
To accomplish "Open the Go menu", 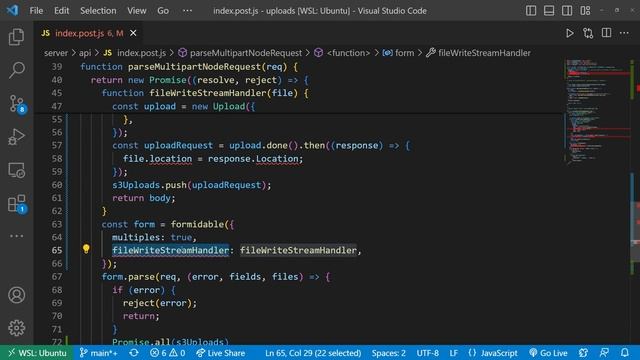I will pos(163,11).
